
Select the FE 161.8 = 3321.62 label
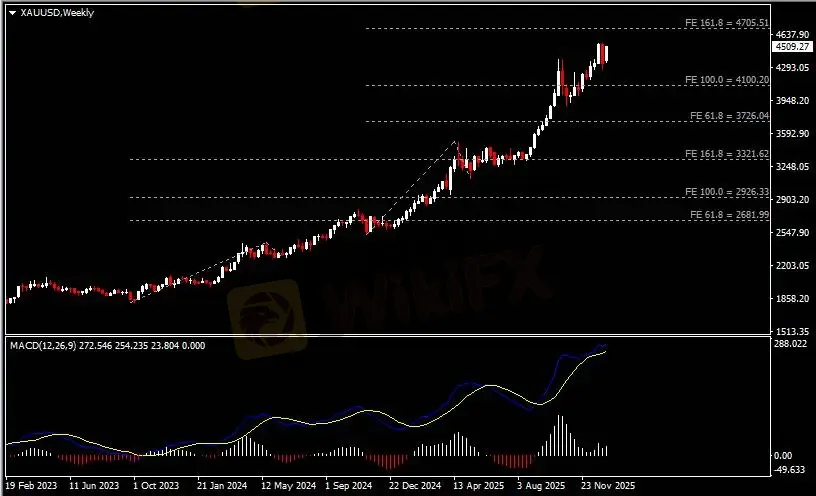click(726, 154)
